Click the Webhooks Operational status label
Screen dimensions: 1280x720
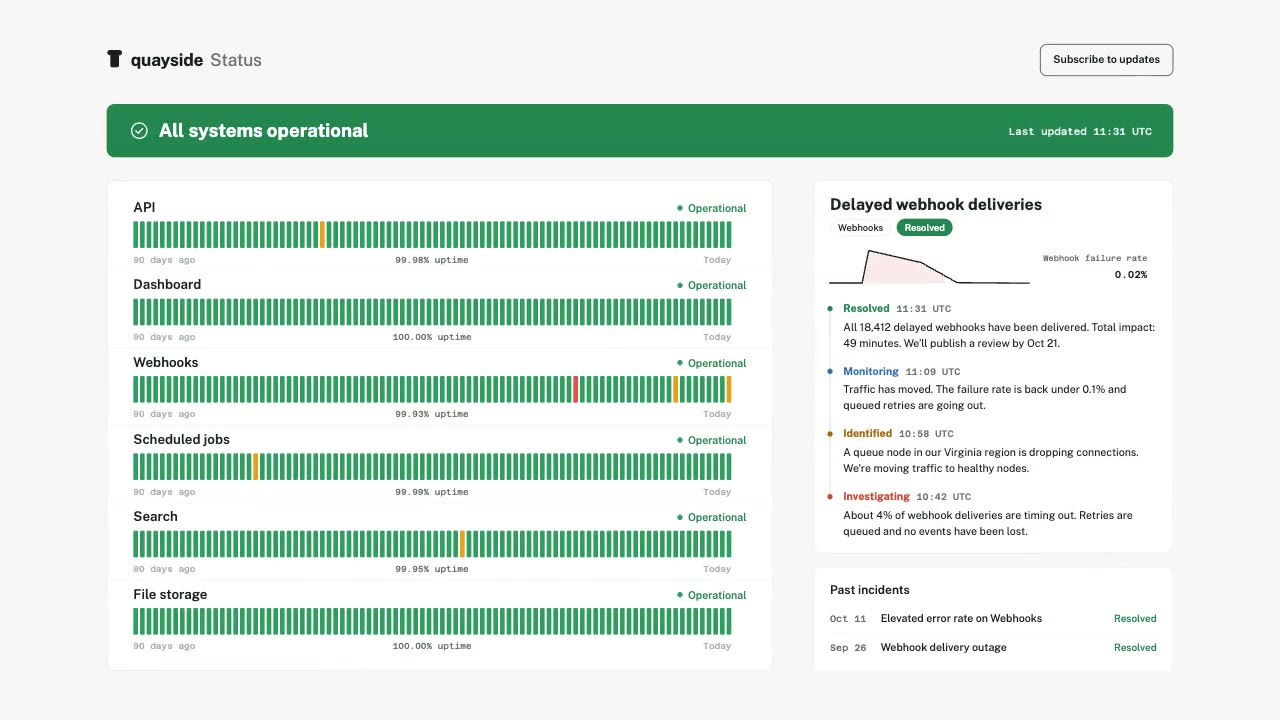click(712, 363)
